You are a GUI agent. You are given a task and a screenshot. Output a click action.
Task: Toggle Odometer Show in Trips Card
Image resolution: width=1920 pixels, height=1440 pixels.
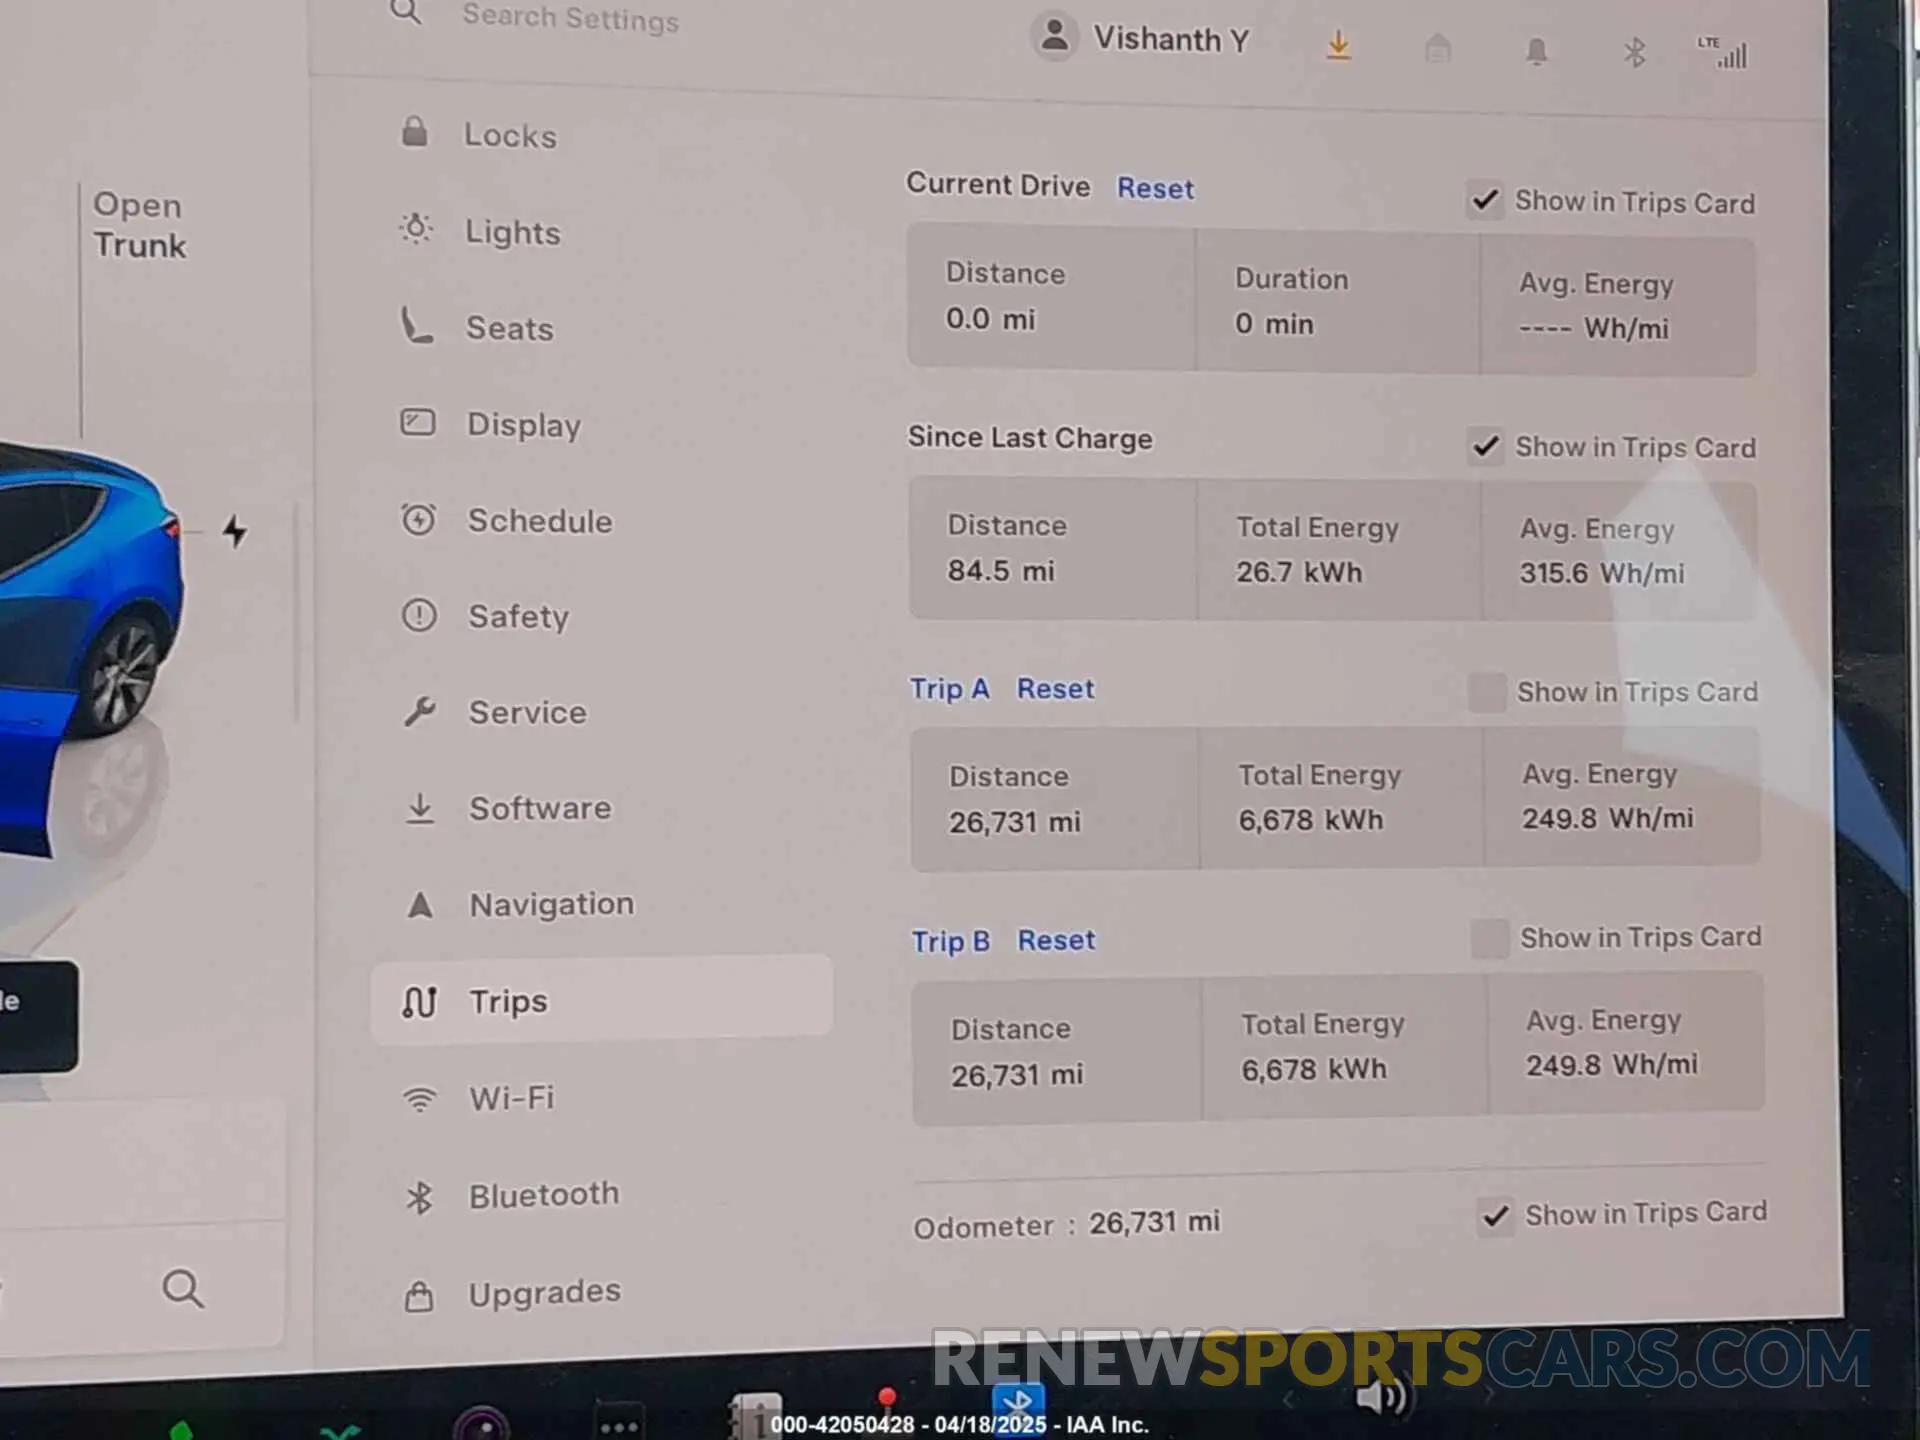pyautogui.click(x=1496, y=1216)
